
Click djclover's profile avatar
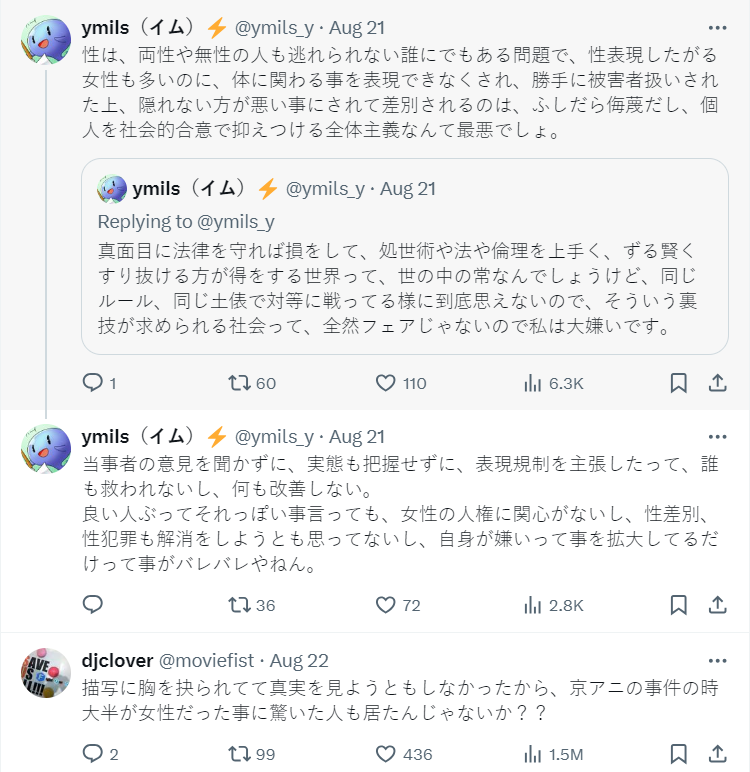[46, 673]
